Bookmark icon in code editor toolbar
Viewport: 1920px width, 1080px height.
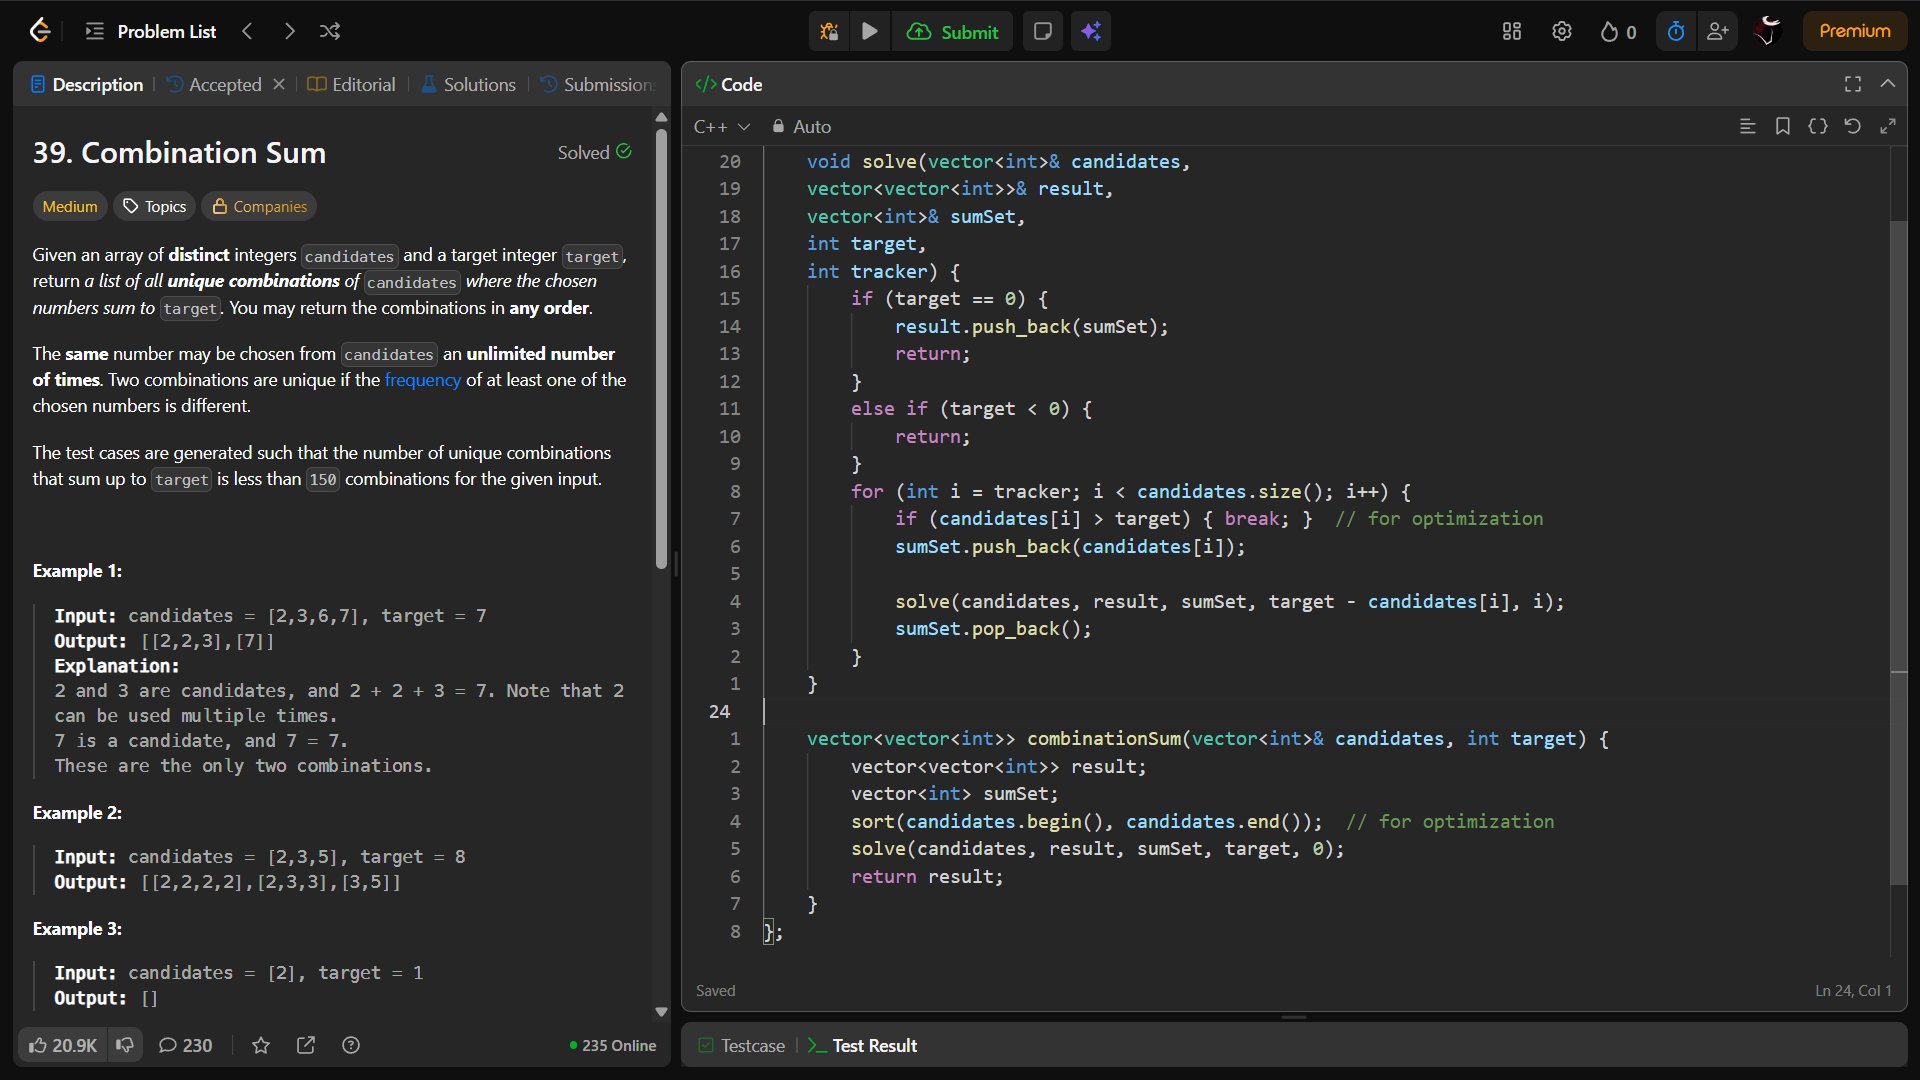[x=1782, y=126]
